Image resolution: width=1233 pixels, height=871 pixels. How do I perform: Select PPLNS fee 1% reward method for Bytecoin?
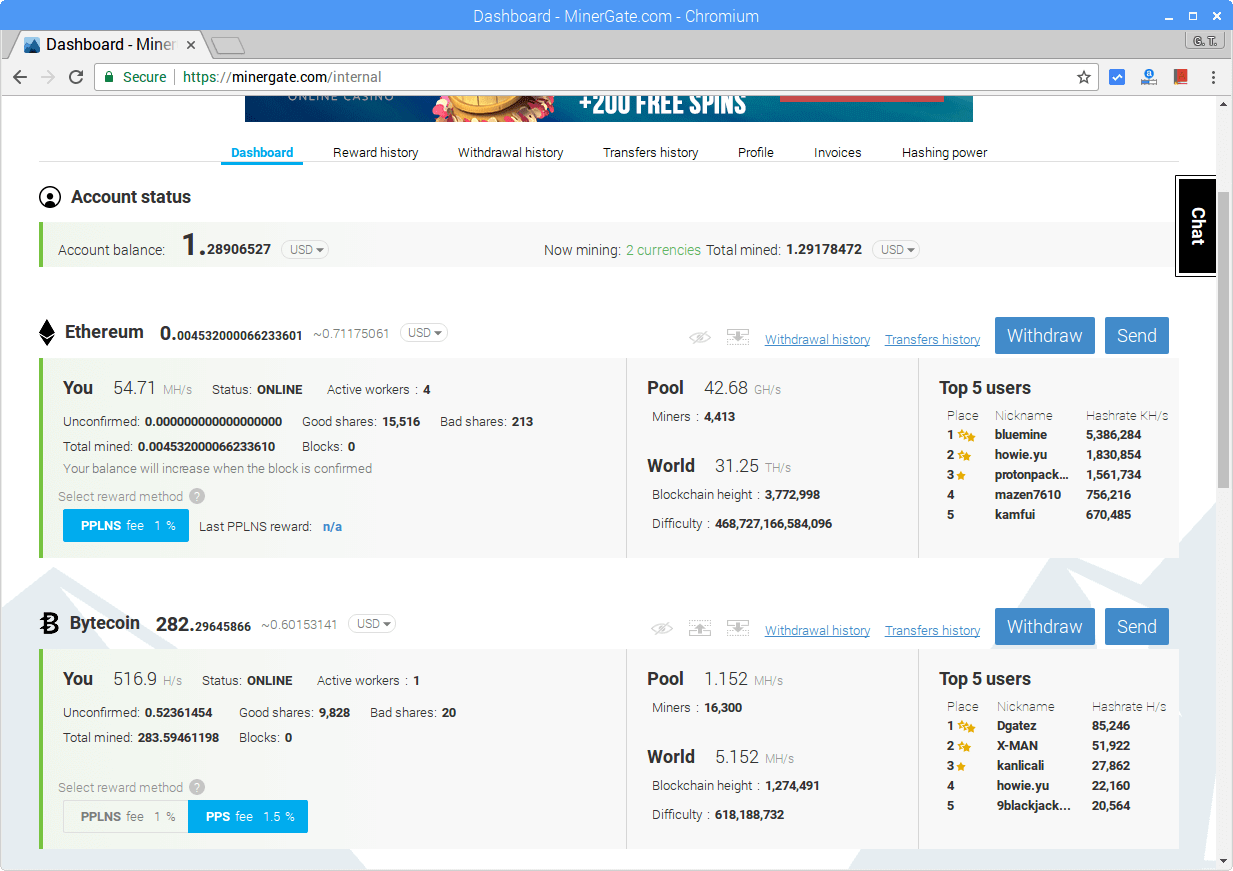(126, 817)
